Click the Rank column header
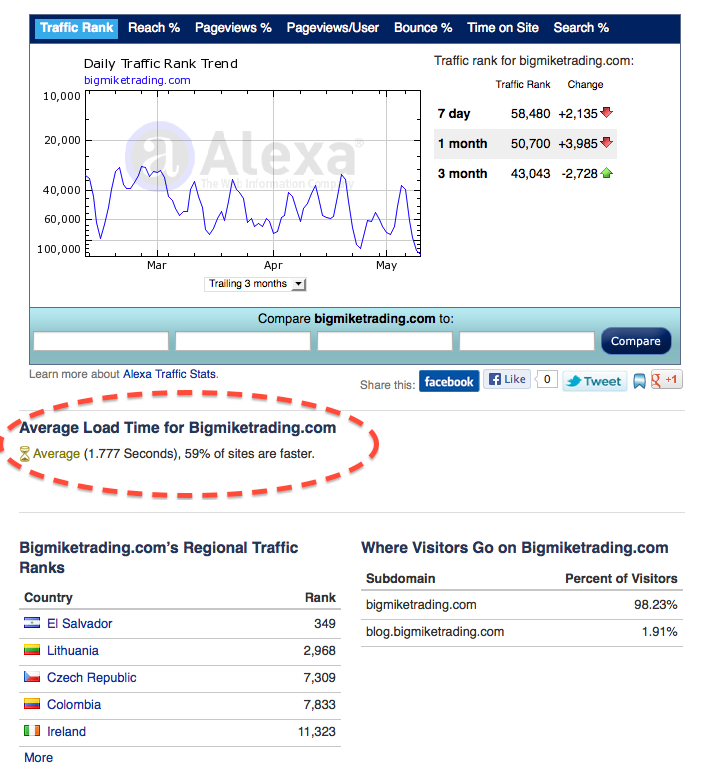Viewport: 704px width, 770px height. pyautogui.click(x=320, y=598)
